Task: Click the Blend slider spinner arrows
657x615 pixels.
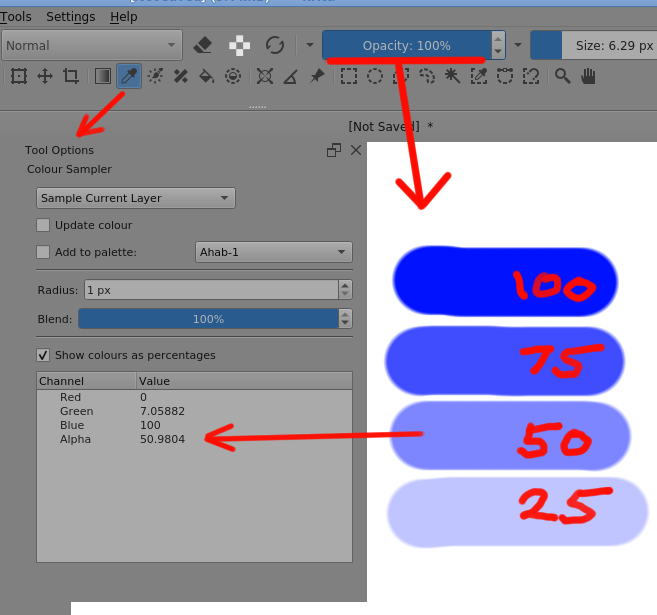Action: pyautogui.click(x=345, y=319)
